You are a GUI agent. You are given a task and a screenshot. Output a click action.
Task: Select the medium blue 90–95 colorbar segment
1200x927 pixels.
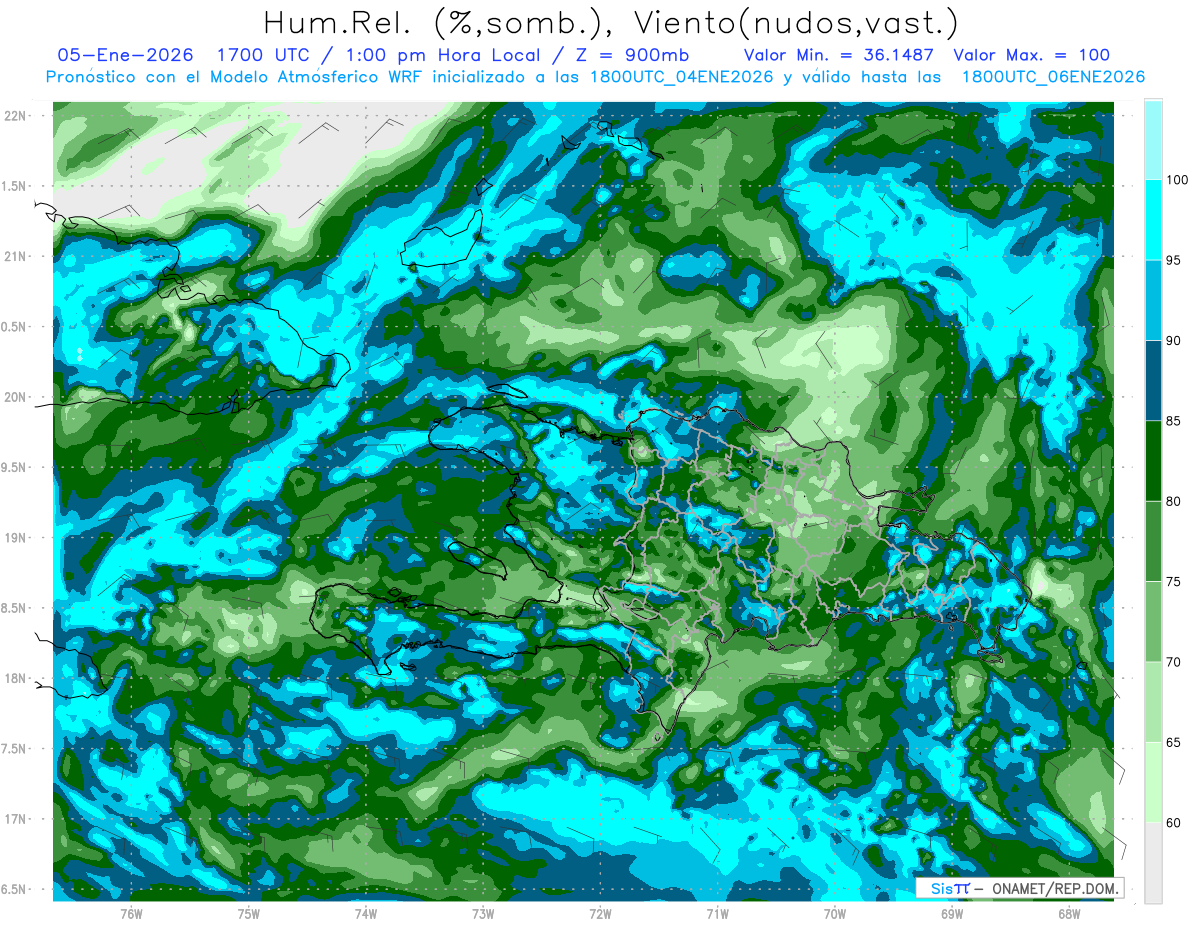coord(1153,300)
